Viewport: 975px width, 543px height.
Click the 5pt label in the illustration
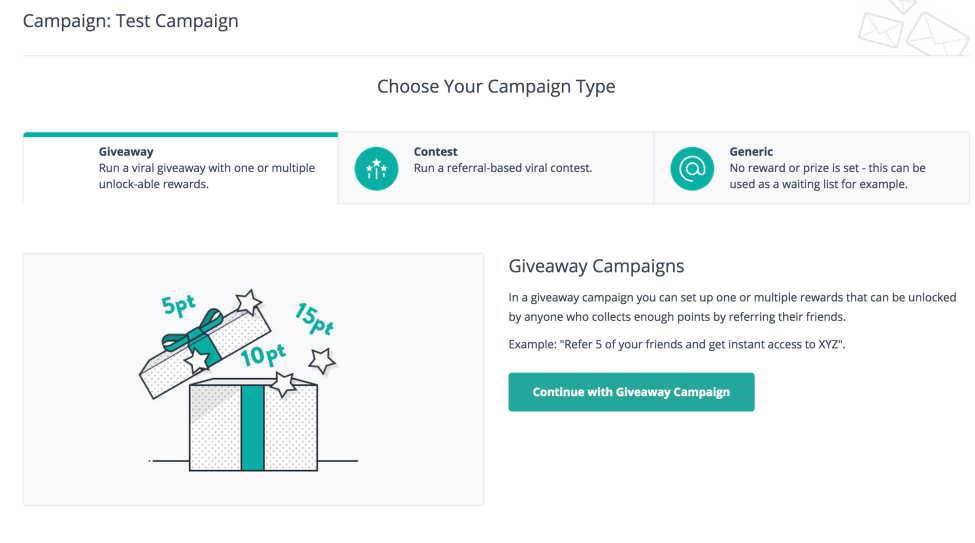point(178,305)
